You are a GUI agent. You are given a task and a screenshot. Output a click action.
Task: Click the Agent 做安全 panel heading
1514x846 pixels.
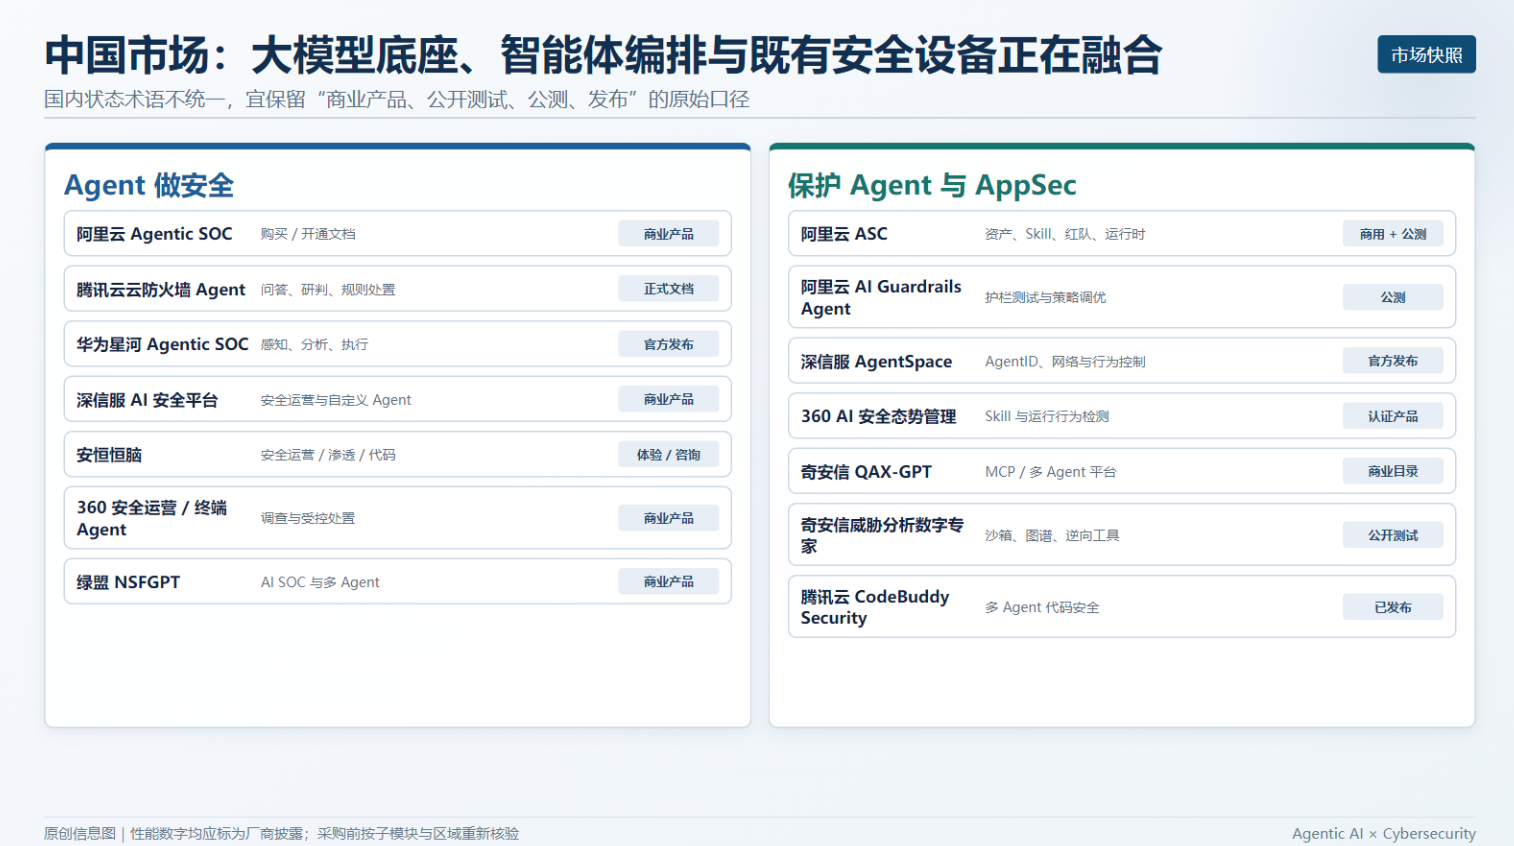pos(149,185)
